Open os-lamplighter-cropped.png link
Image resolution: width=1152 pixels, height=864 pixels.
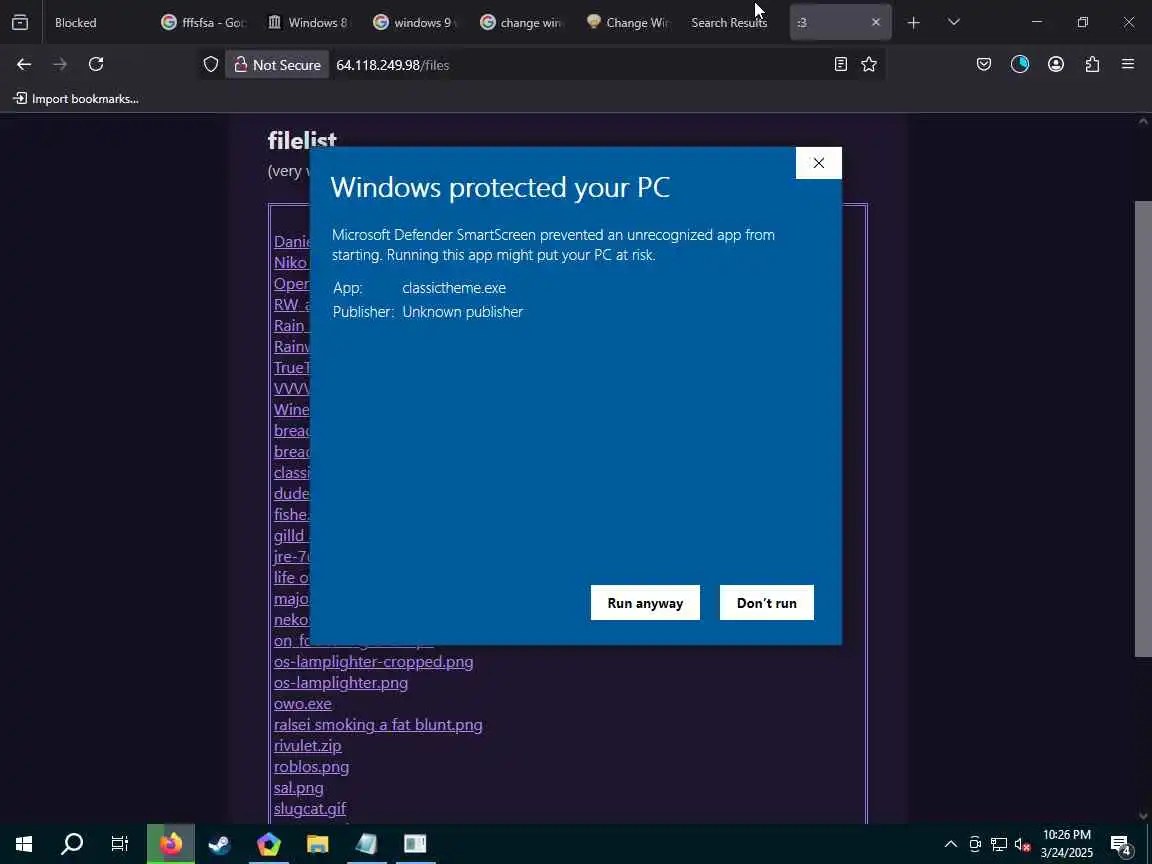pos(373,661)
